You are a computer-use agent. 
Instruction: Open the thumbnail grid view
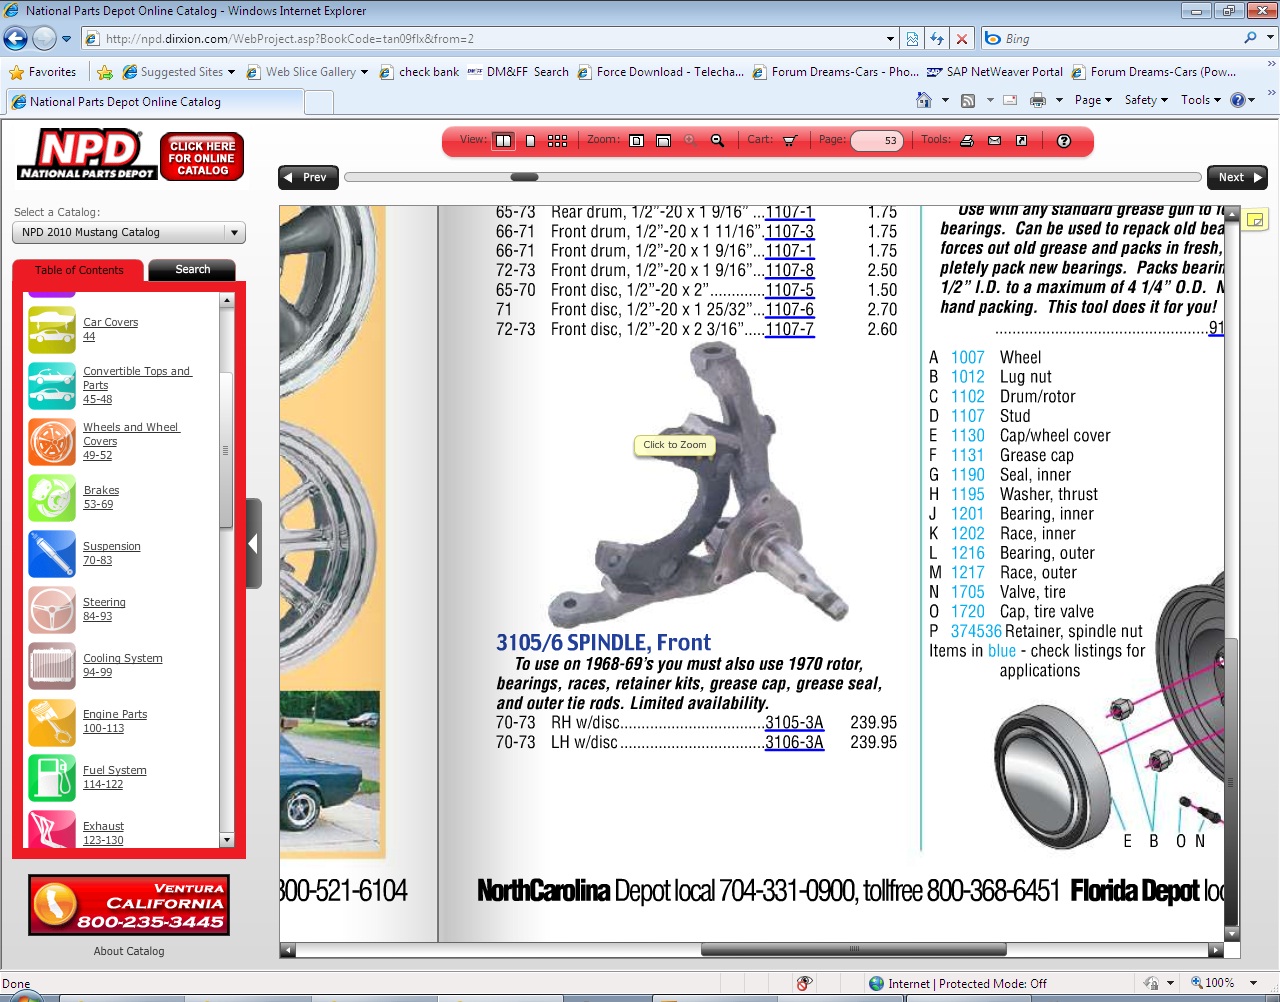click(x=558, y=141)
